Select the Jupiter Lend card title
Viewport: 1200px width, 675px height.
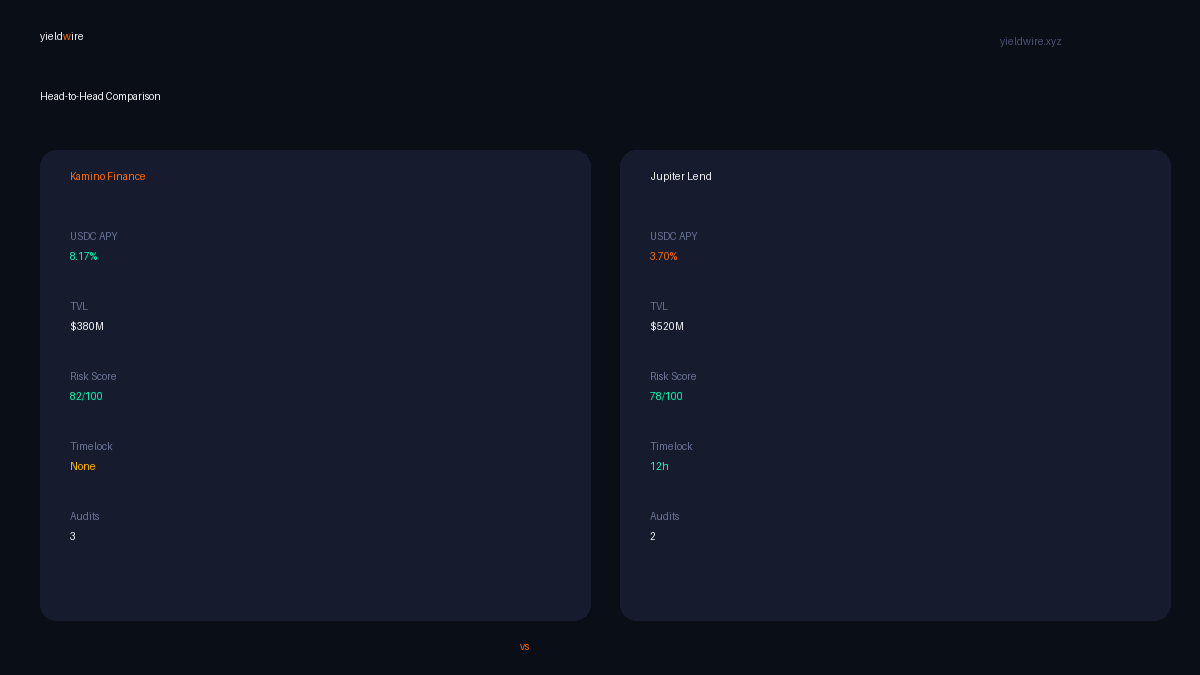[x=681, y=176]
